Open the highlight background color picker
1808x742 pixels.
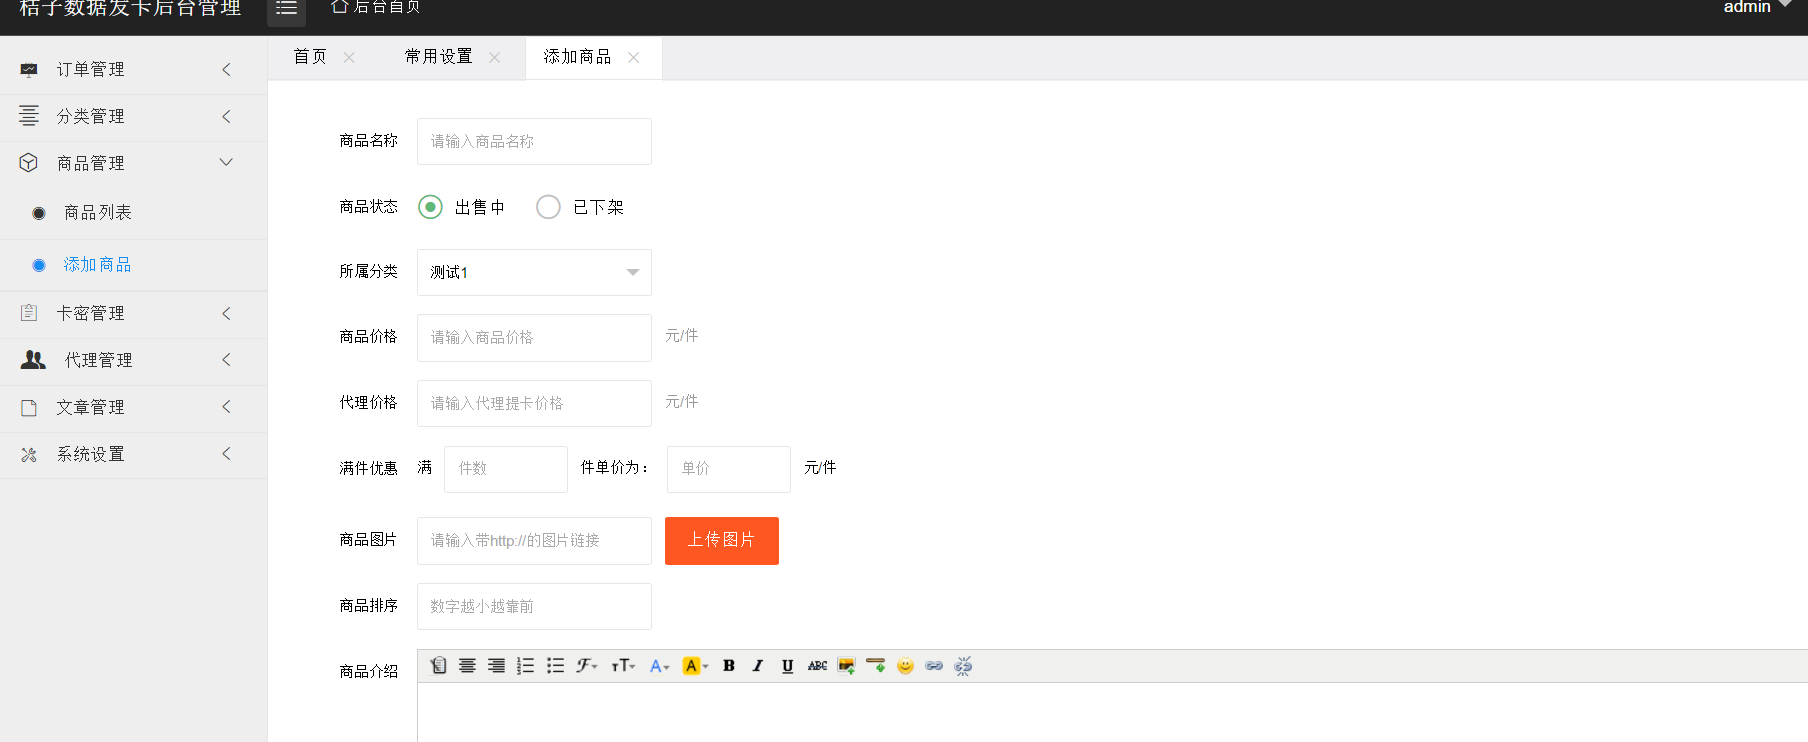coord(695,666)
